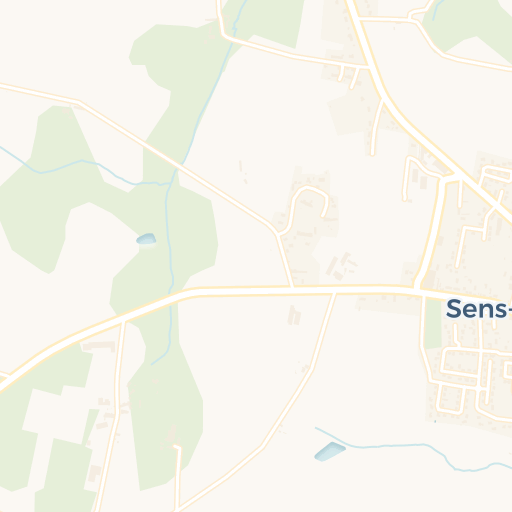512x512 pixels.
Task: Click where the southbound lane branches off the main road
Action: [x=334, y=293]
